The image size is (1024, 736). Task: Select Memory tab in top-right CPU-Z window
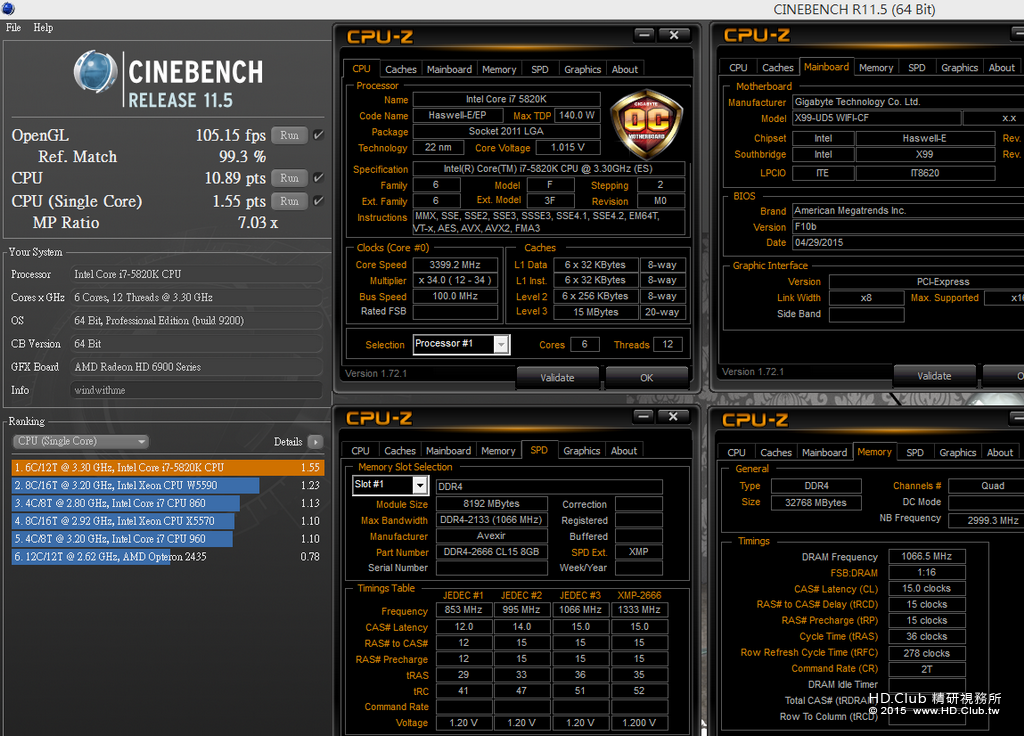(876, 67)
